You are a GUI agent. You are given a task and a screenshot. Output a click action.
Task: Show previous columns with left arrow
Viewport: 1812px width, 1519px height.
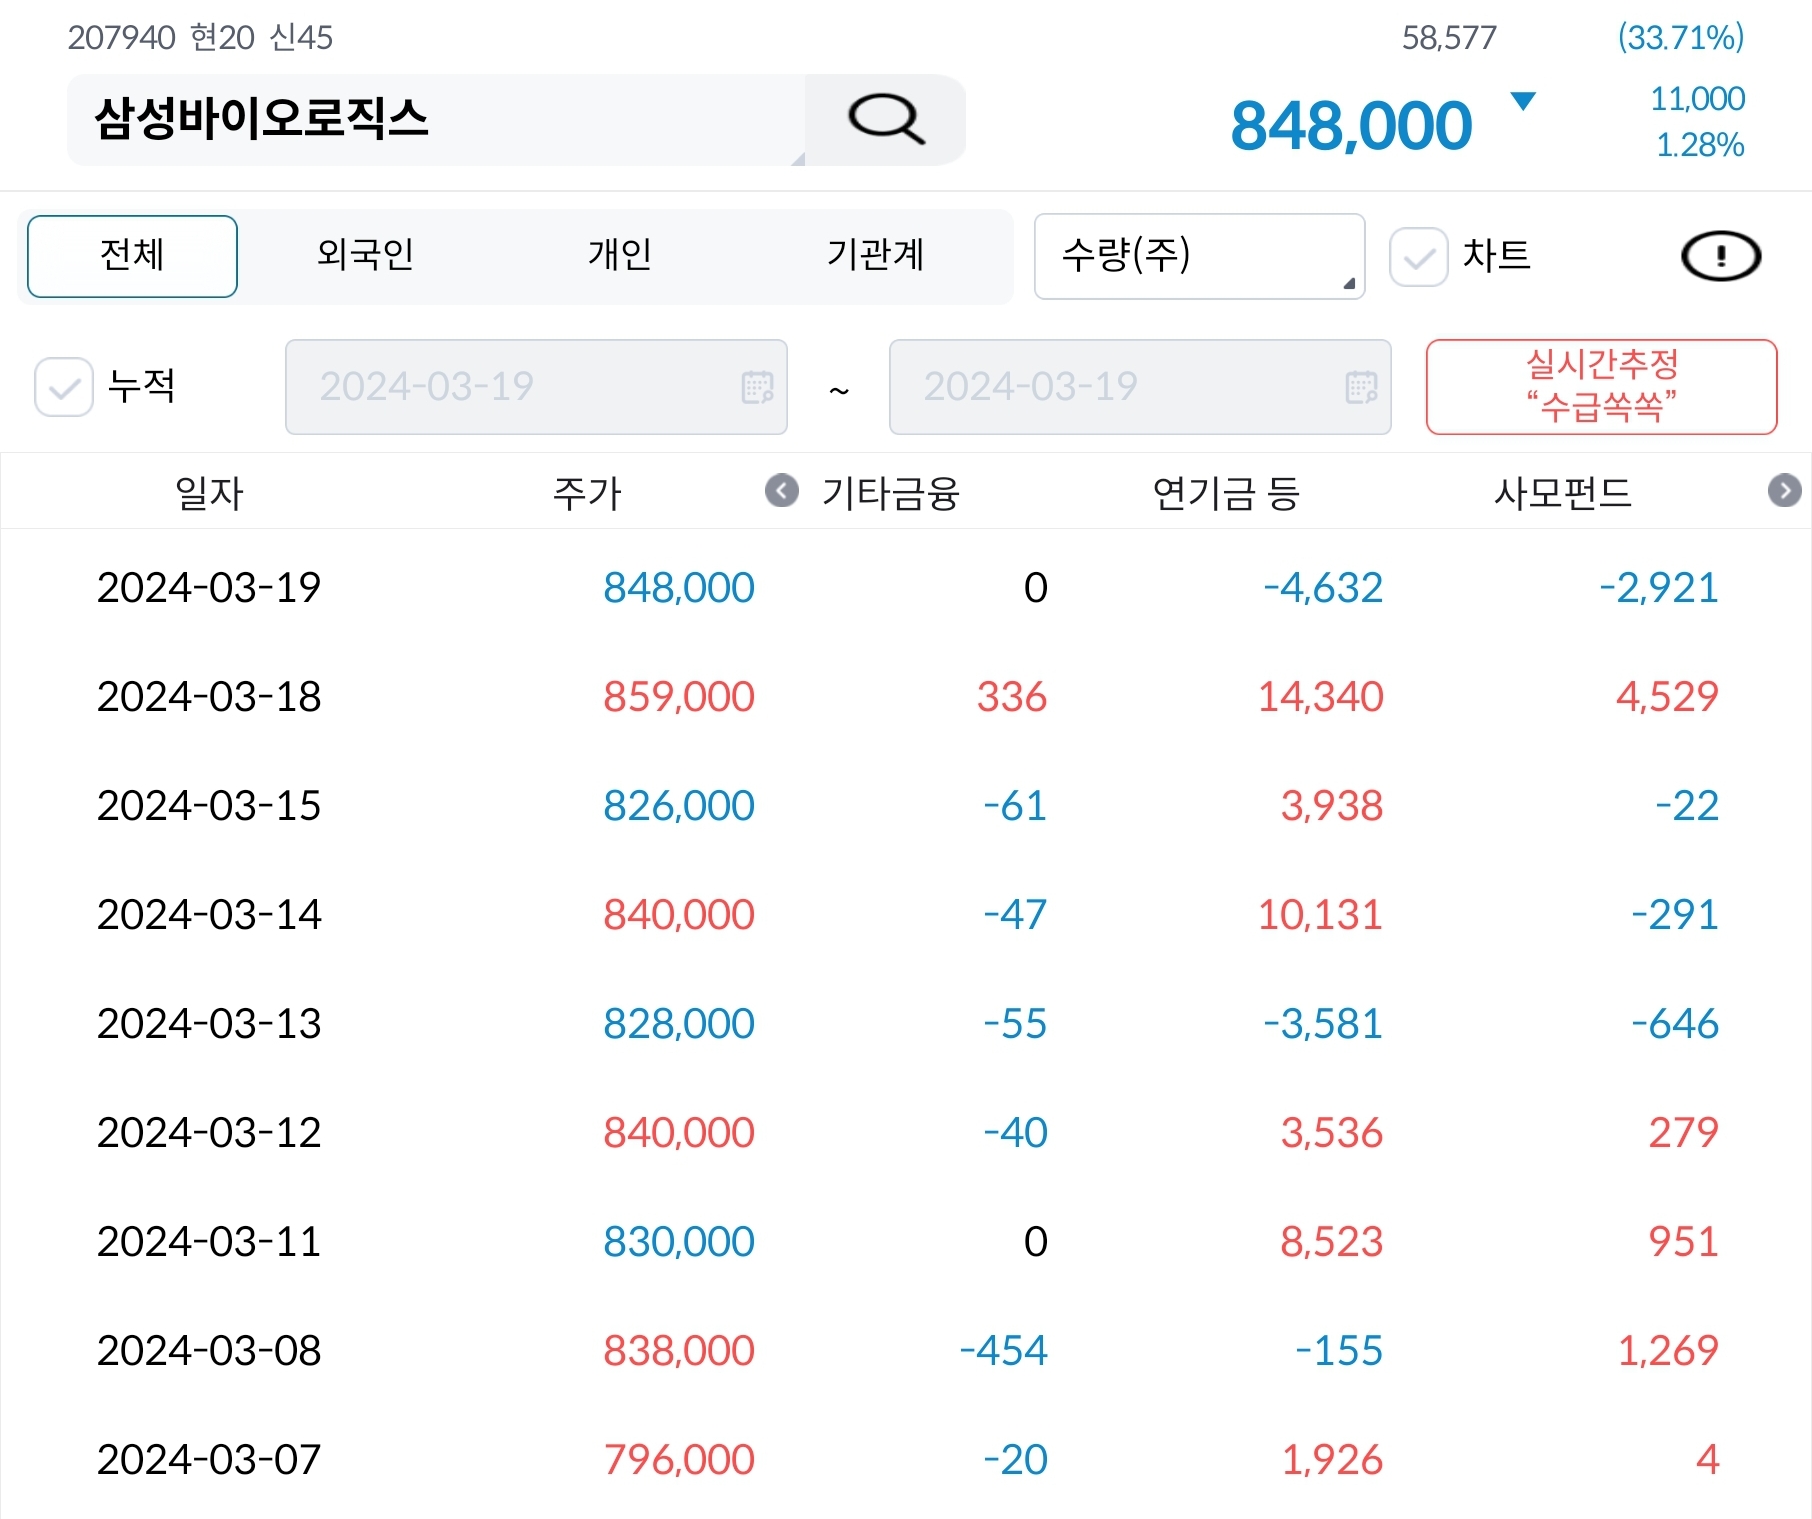pyautogui.click(x=782, y=491)
